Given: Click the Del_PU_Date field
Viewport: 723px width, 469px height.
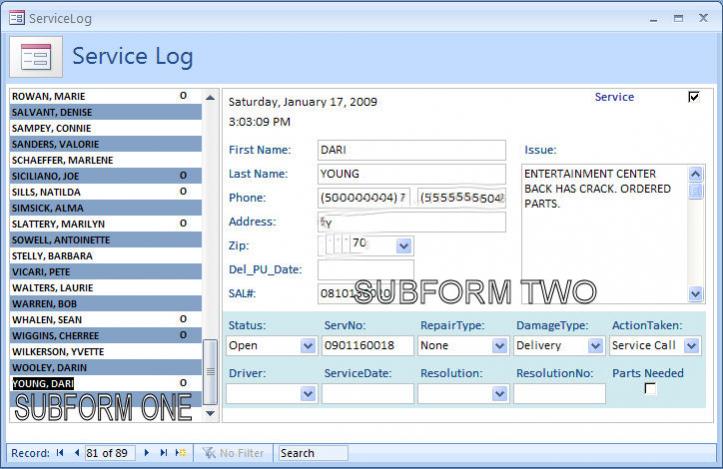Looking at the screenshot, I should (x=366, y=270).
